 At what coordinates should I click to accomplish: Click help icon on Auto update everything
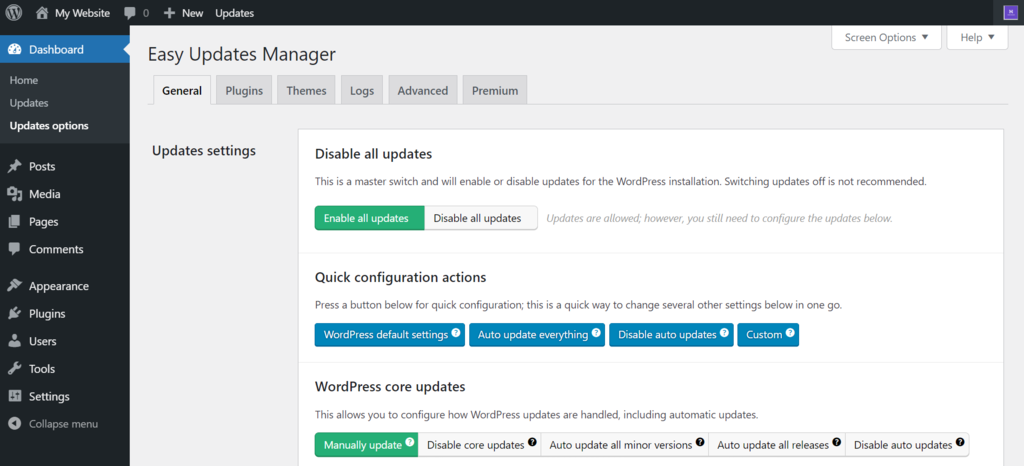(596, 333)
